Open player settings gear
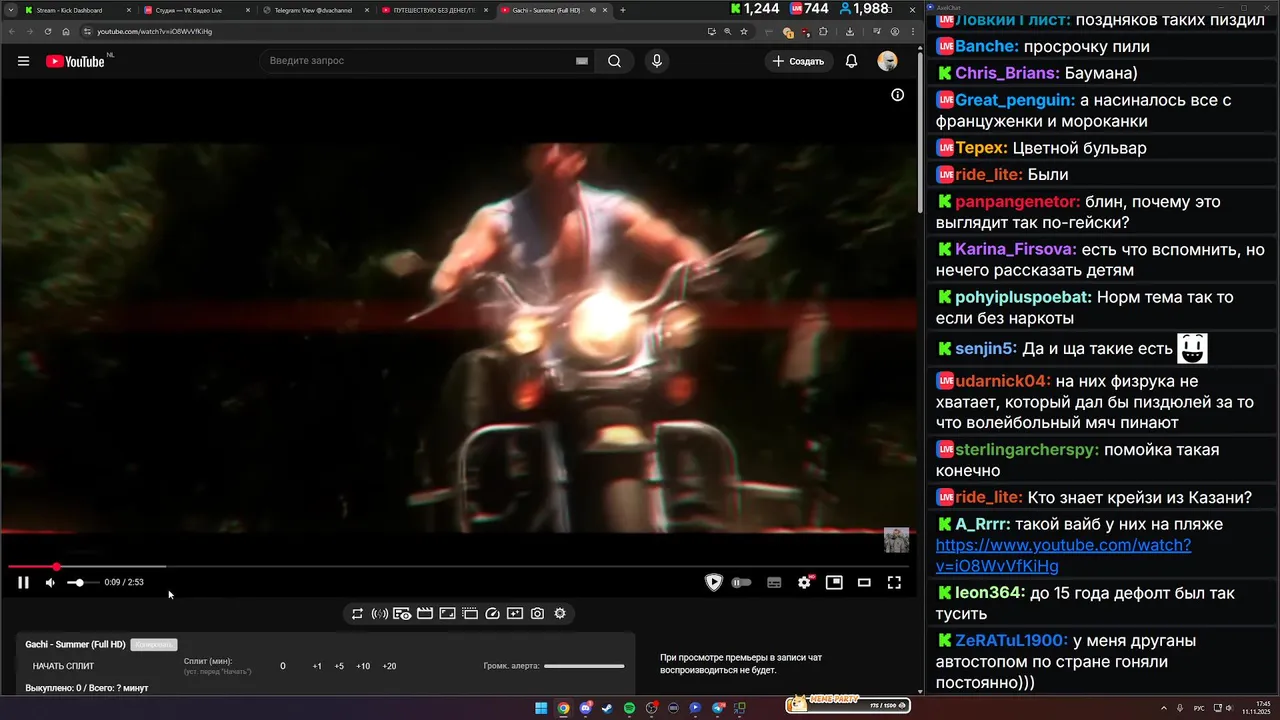Image resolution: width=1280 pixels, height=720 pixels. [x=804, y=582]
